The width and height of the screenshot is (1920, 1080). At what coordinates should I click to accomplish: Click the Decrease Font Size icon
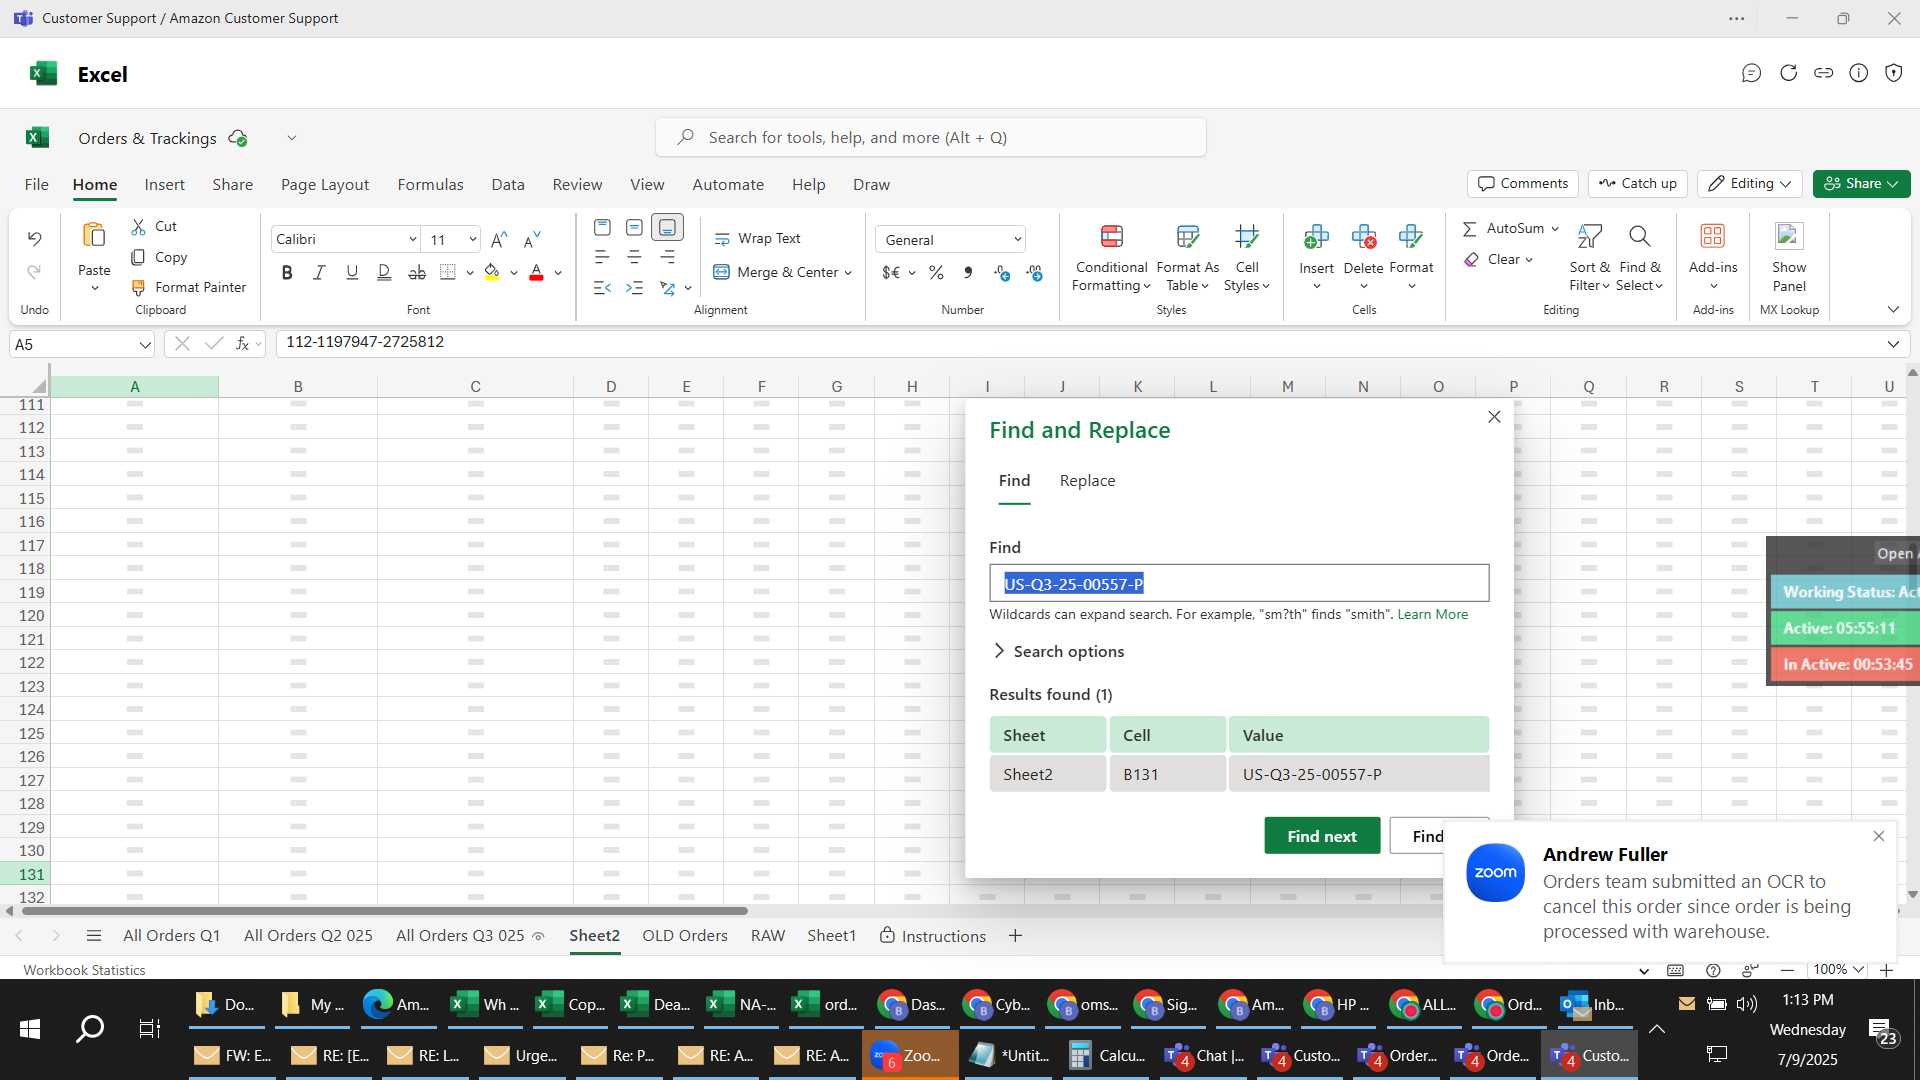(x=532, y=239)
